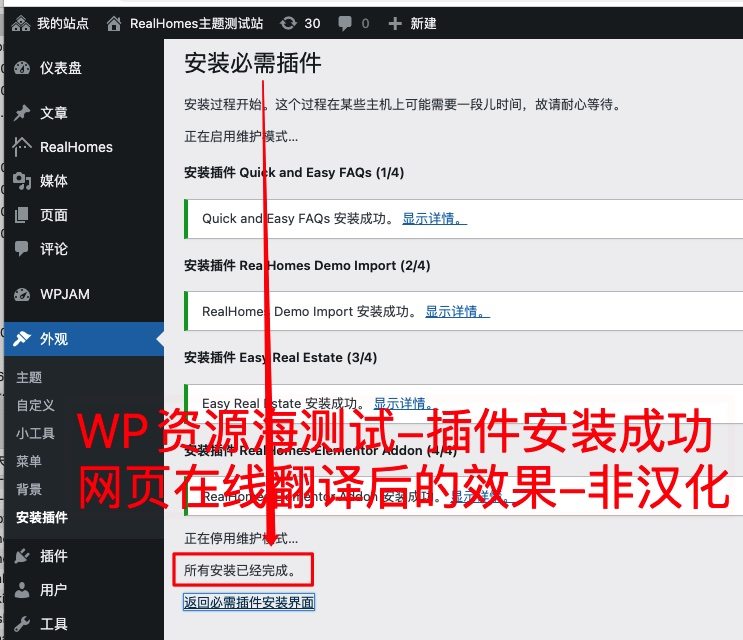Show details for Quick and Easy FAQs

tap(434, 218)
